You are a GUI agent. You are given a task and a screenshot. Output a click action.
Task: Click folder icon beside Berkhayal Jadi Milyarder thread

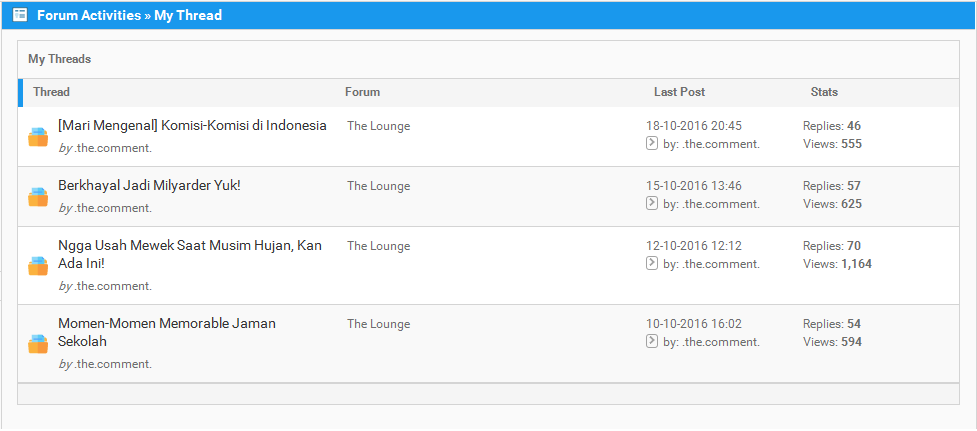[x=38, y=197]
